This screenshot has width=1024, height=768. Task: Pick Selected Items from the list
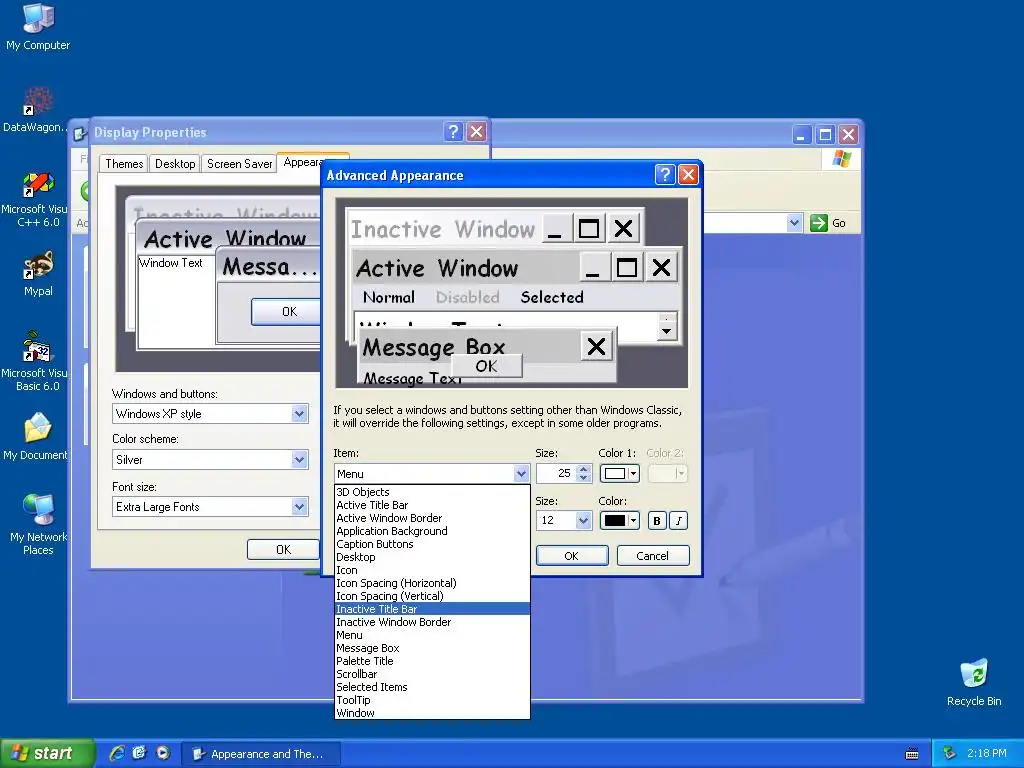(432, 687)
